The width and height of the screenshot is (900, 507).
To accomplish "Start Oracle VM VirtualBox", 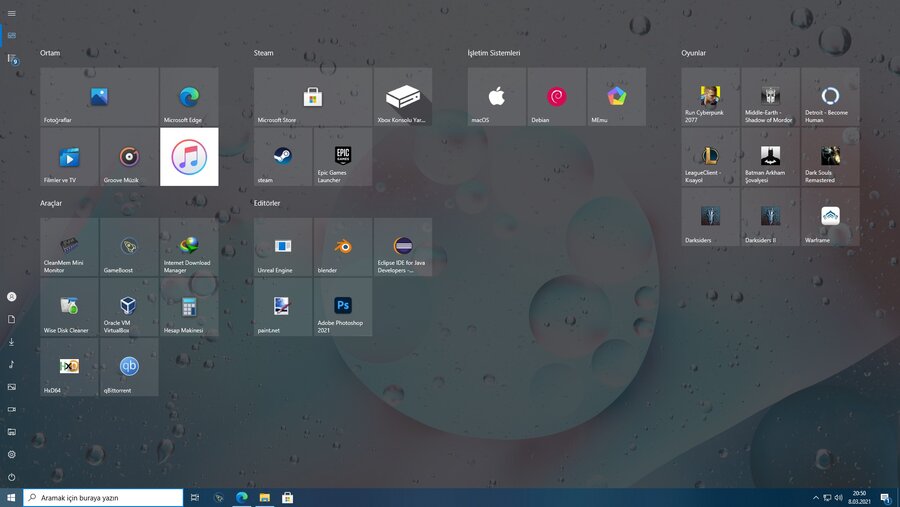I will (129, 307).
